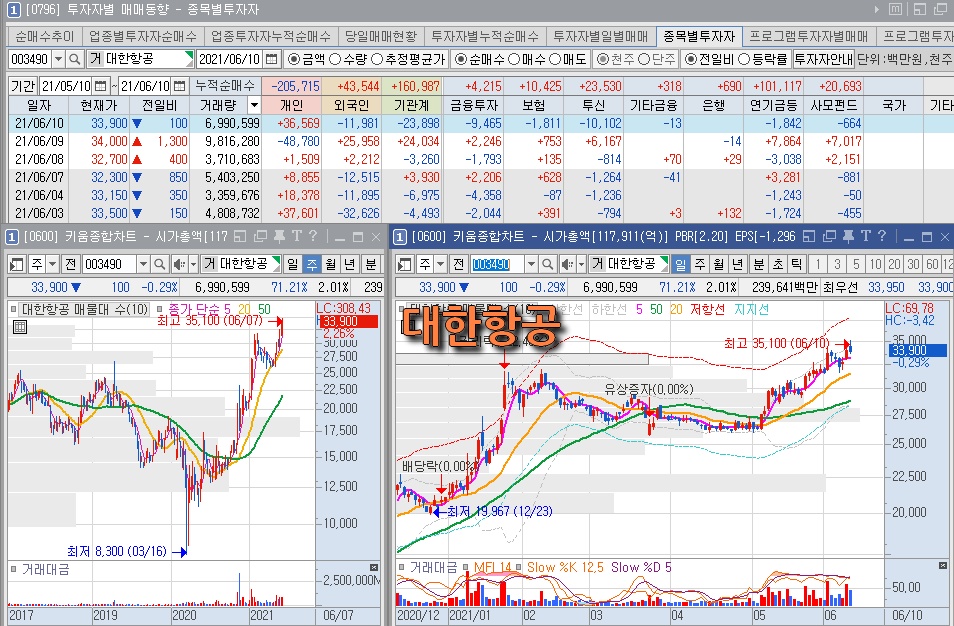Screen dimensions: 954x626
Task: Click the 외국인 column header
Action: click(352, 105)
